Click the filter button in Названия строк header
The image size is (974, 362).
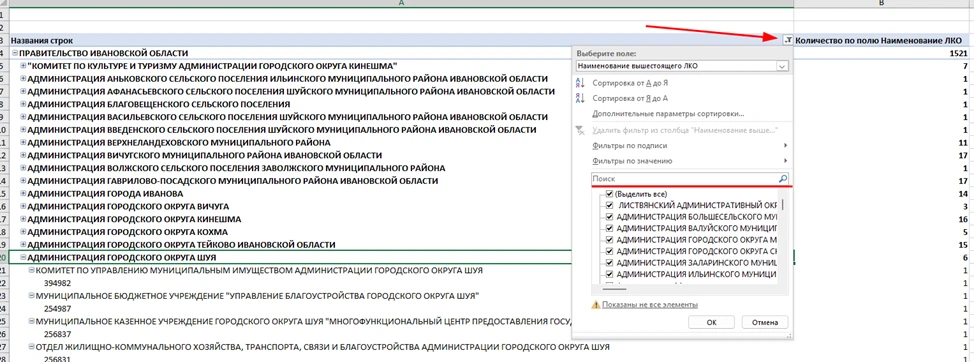coord(788,40)
